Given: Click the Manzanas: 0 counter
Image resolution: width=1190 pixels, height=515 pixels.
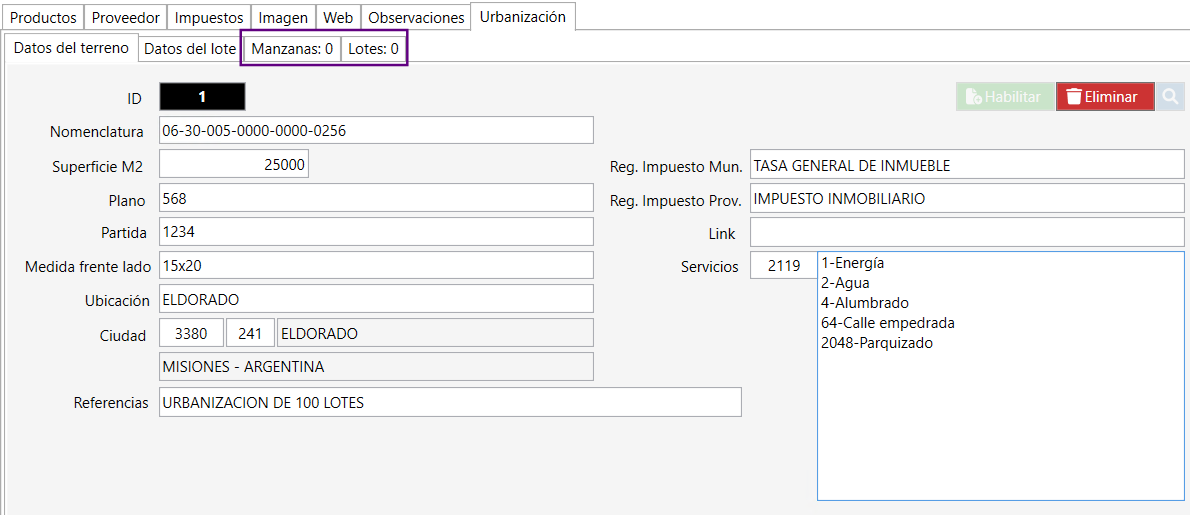Looking at the screenshot, I should pyautogui.click(x=292, y=48).
